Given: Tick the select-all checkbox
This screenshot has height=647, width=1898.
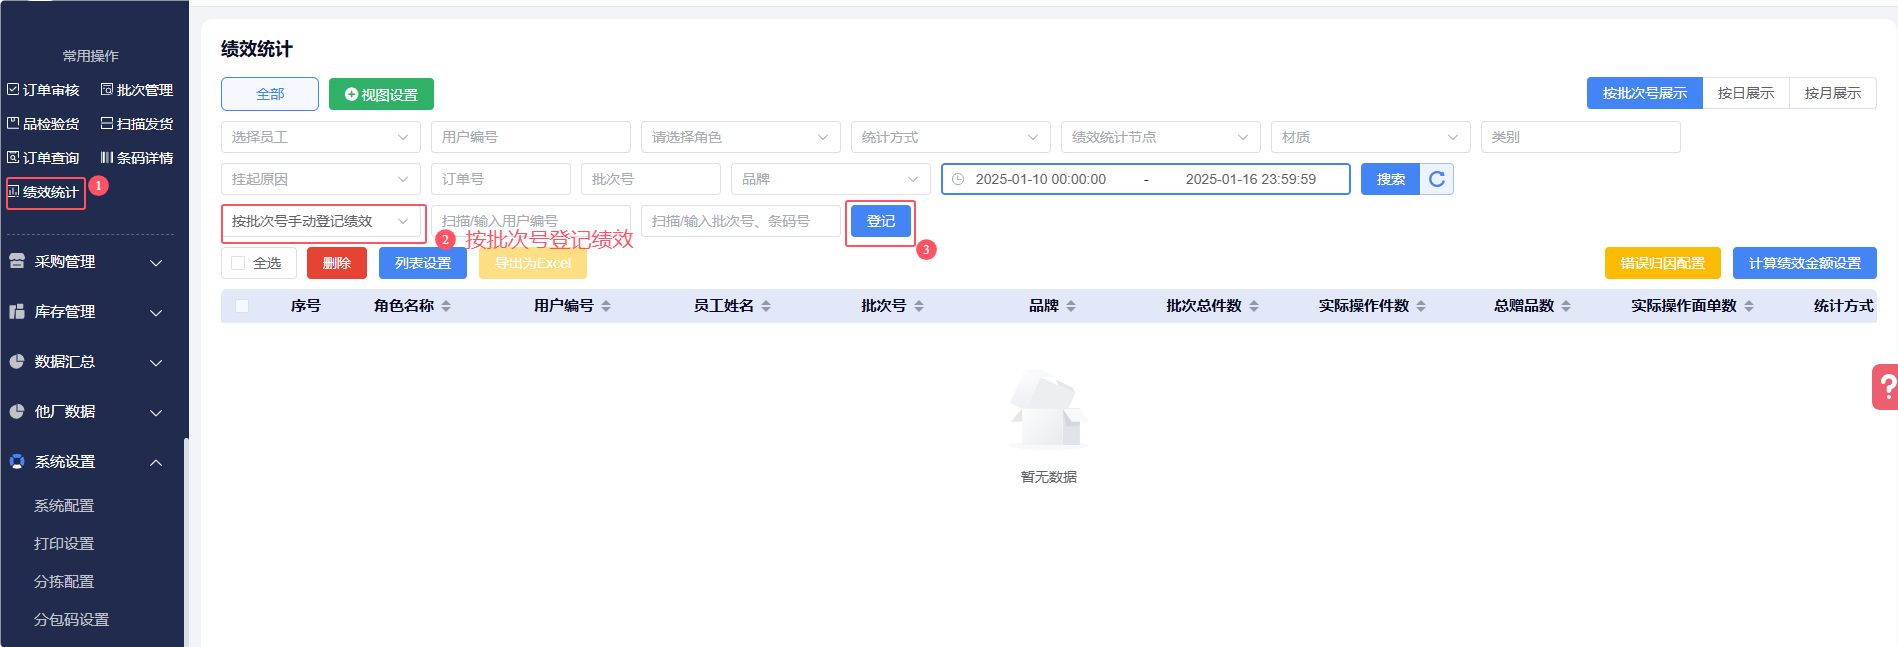Looking at the screenshot, I should [238, 263].
